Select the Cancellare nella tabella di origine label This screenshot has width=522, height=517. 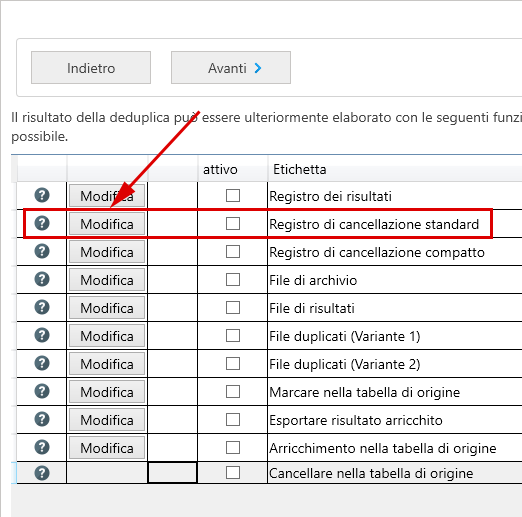371,473
